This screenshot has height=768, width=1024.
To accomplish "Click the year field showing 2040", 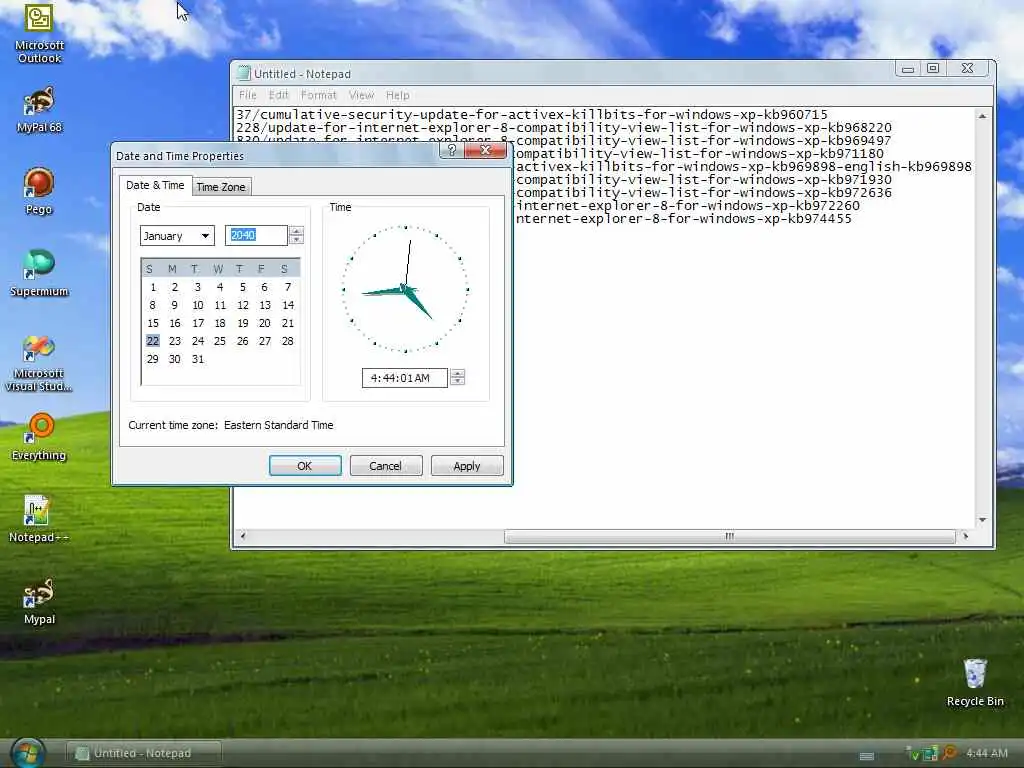I will pos(256,235).
